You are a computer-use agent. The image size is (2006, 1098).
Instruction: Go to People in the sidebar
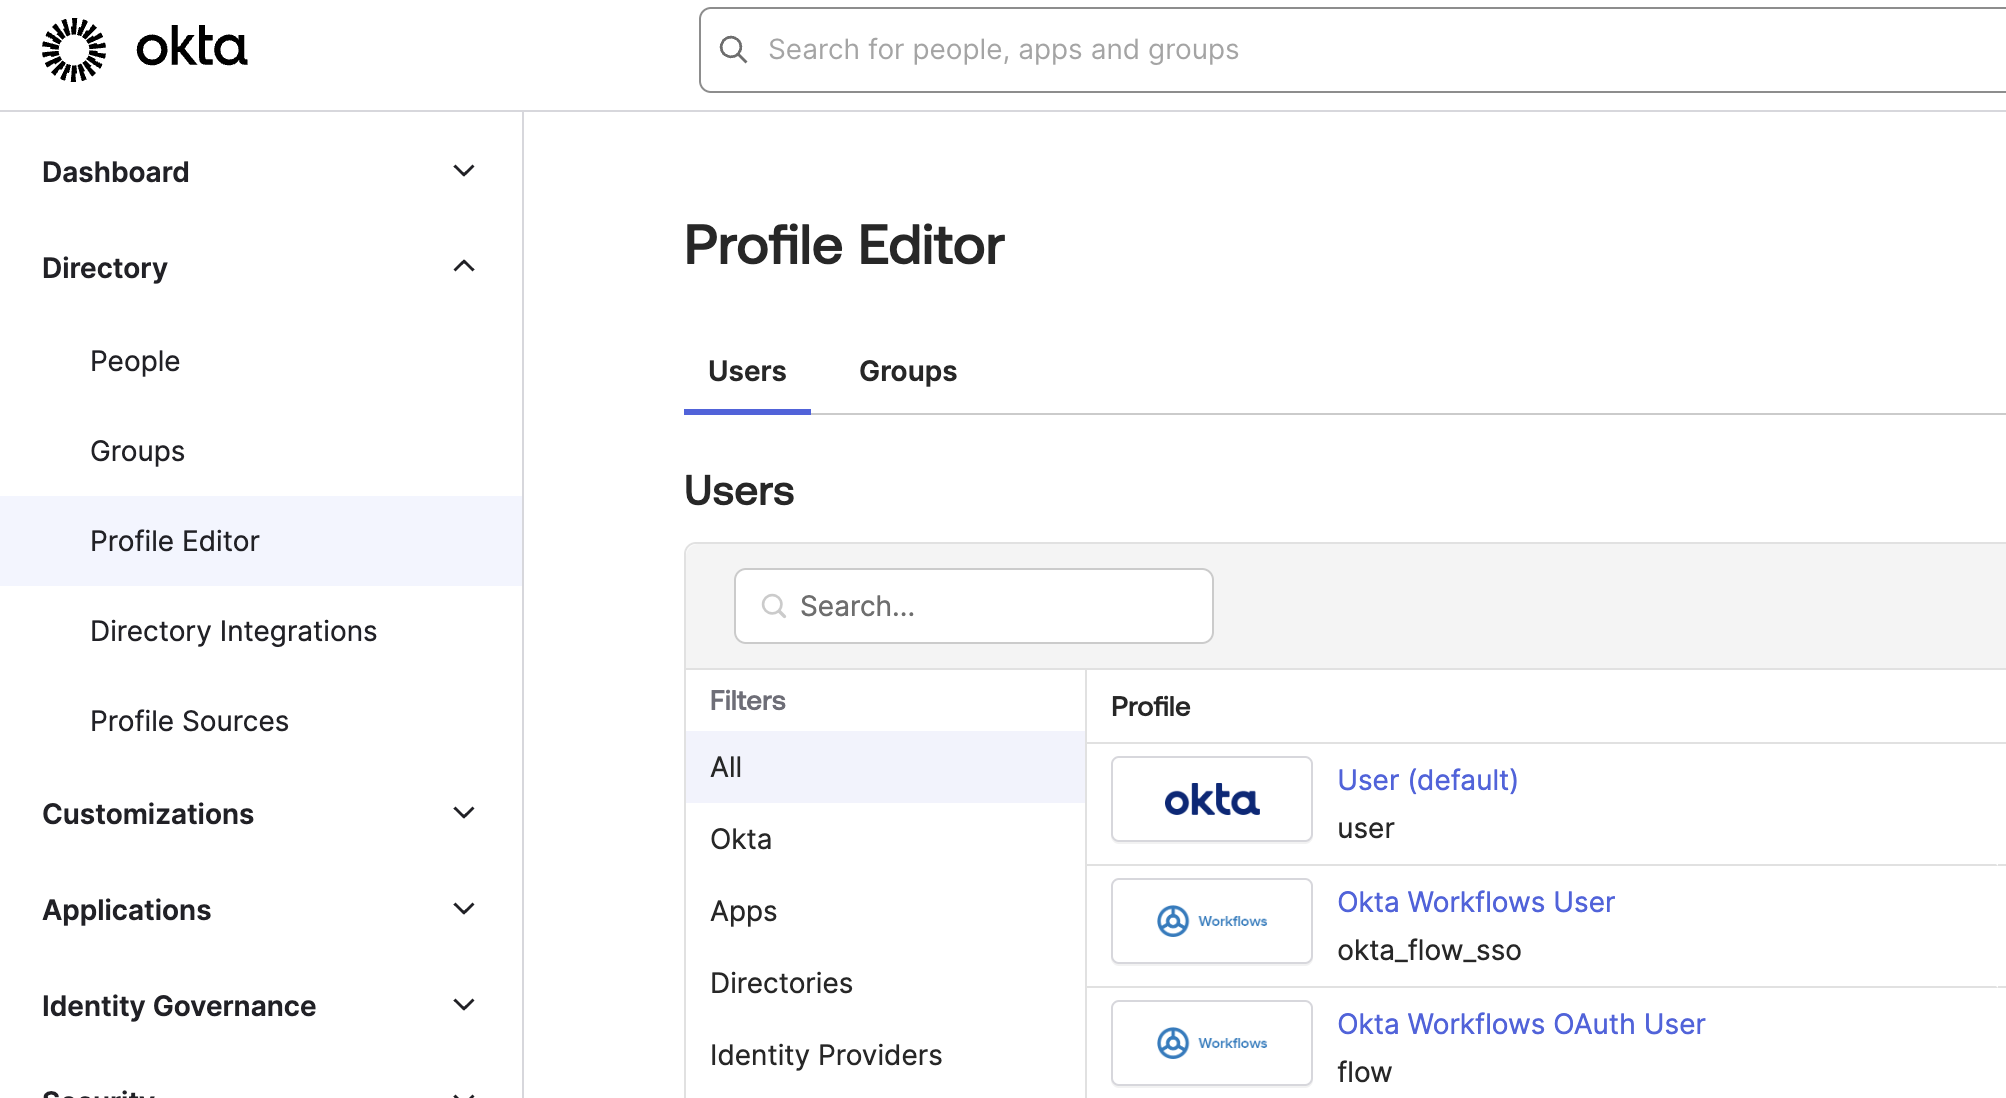(x=260, y=361)
